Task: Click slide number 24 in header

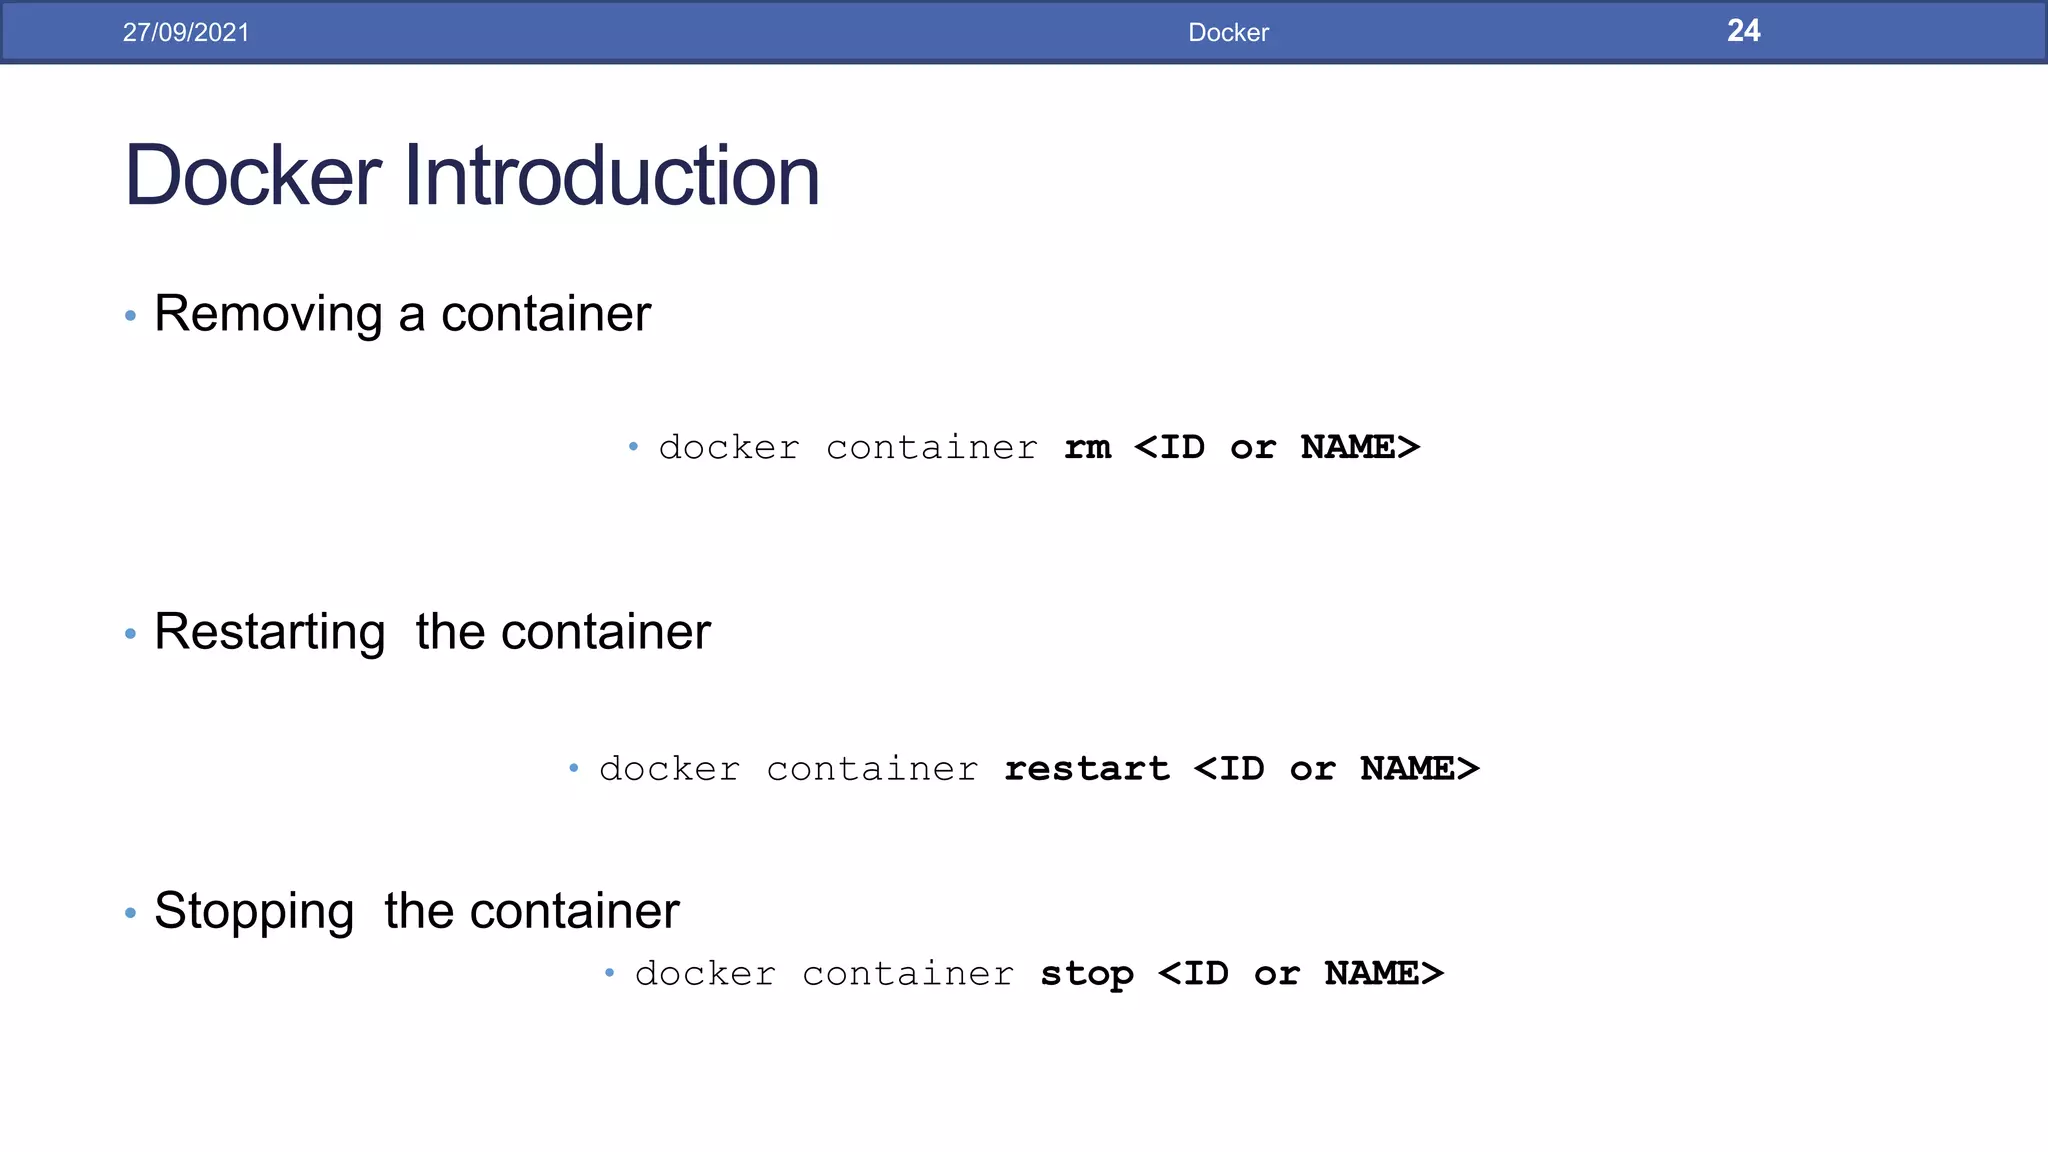Action: pyautogui.click(x=1743, y=31)
